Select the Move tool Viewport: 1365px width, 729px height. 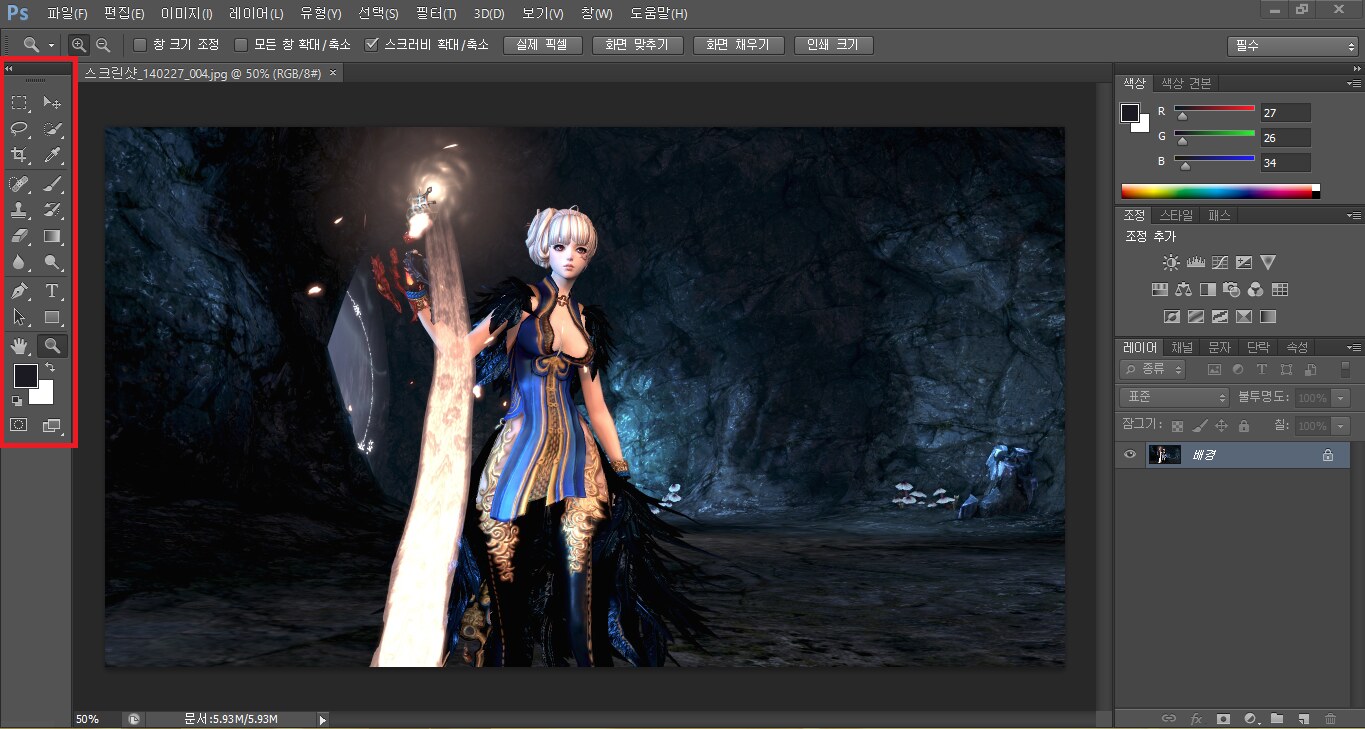coord(52,103)
